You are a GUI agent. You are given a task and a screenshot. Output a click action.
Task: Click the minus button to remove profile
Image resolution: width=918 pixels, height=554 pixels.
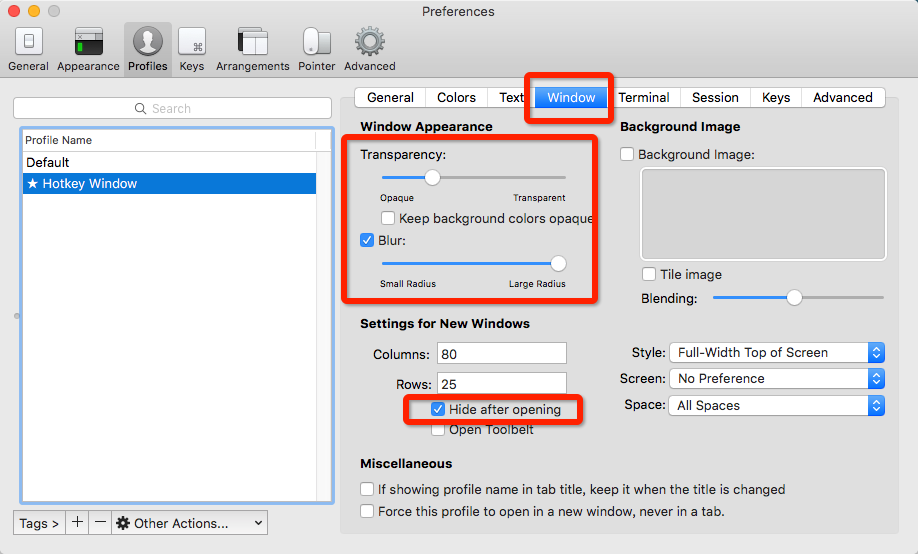(100, 522)
